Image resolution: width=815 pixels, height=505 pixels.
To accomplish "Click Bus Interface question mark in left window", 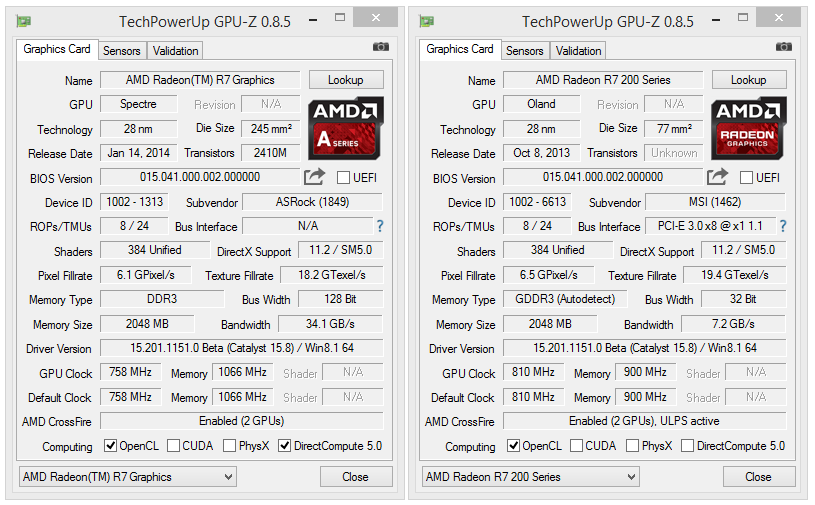I will 380,226.
